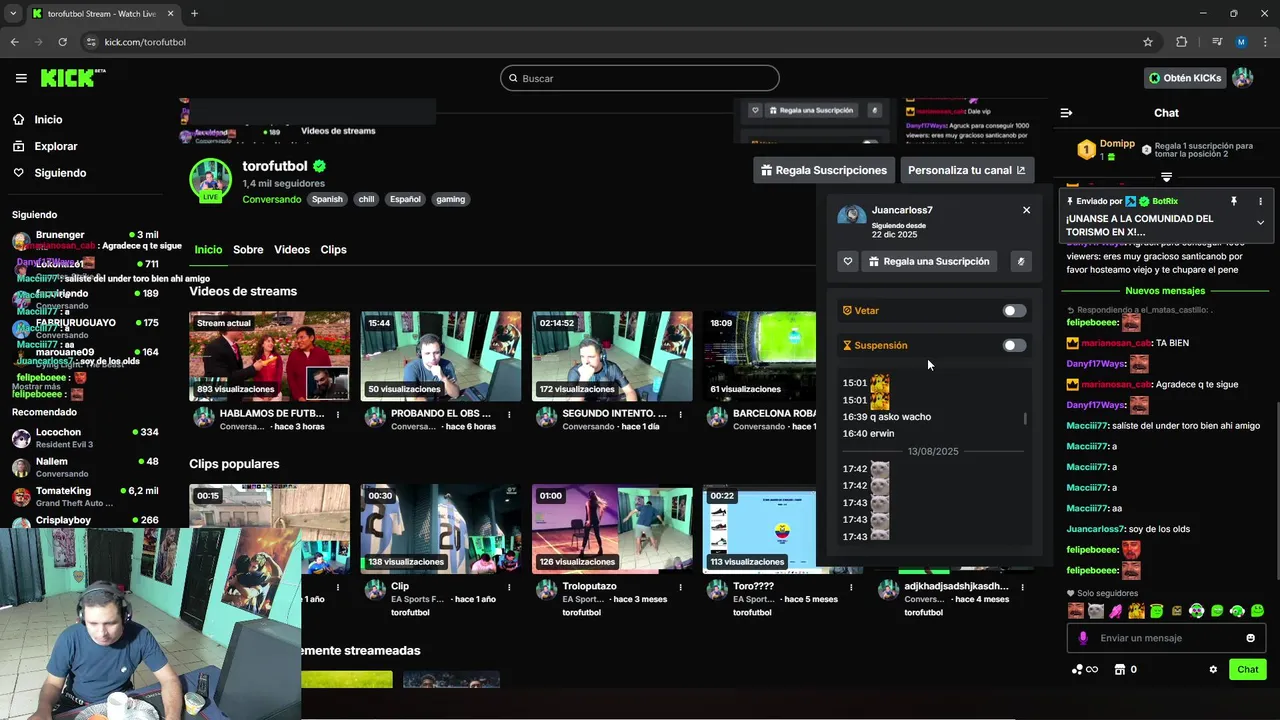
Task: Select the channel Inicio tab
Action: click(208, 250)
